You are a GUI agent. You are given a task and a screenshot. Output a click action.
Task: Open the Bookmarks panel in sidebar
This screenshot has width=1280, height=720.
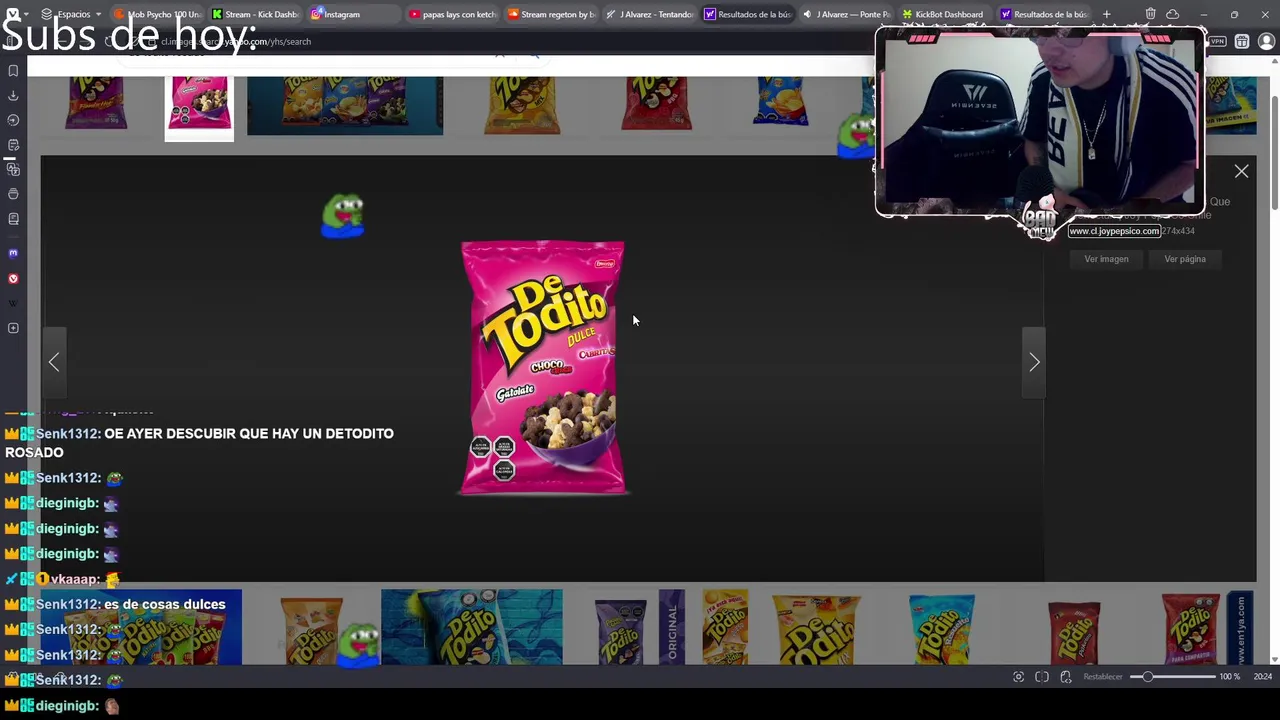click(13, 71)
